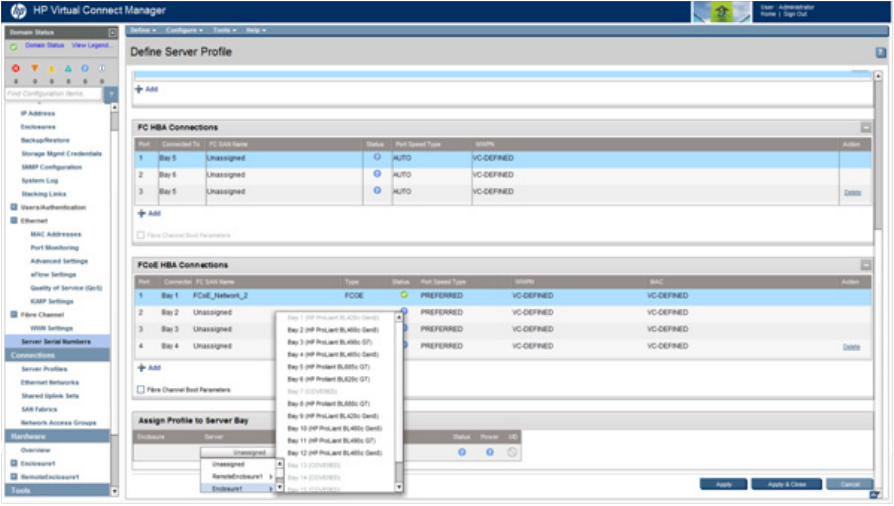Viewport: 894px width, 506px height.
Task: Click the Cancel button
Action: pyautogui.click(x=850, y=484)
